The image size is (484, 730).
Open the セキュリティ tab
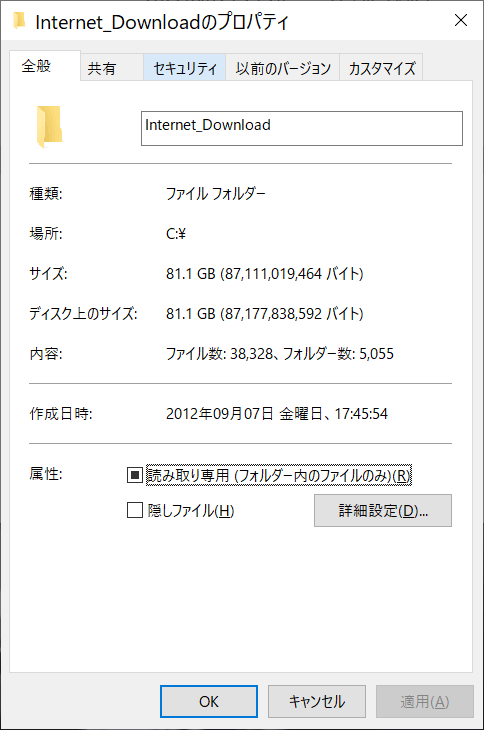click(x=185, y=68)
